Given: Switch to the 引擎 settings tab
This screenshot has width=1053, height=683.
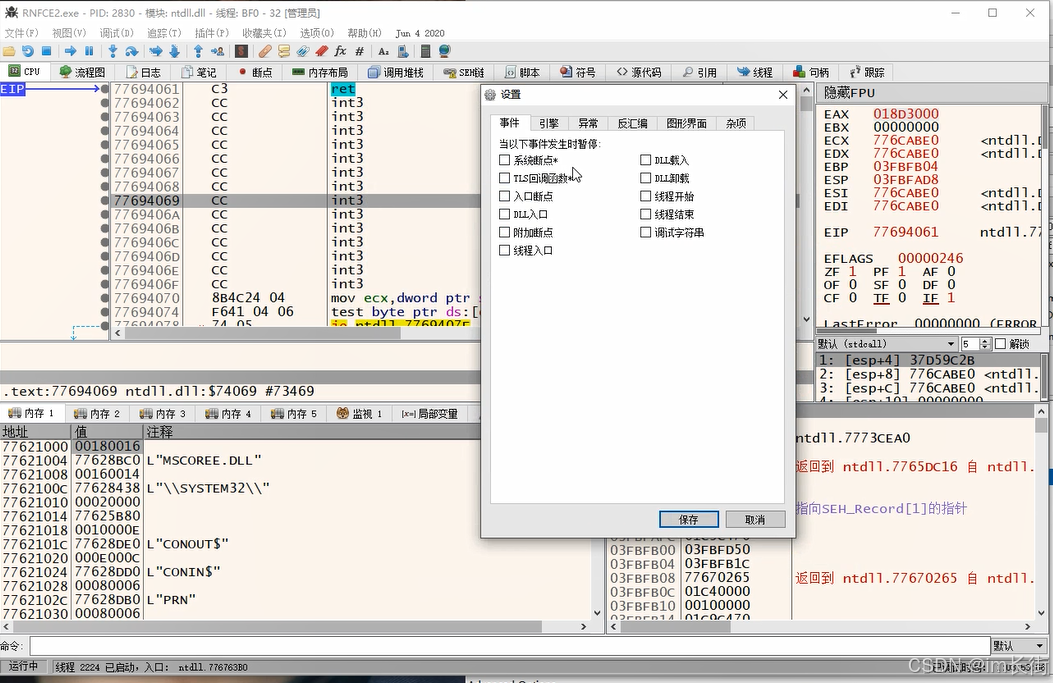Looking at the screenshot, I should pyautogui.click(x=549, y=124).
